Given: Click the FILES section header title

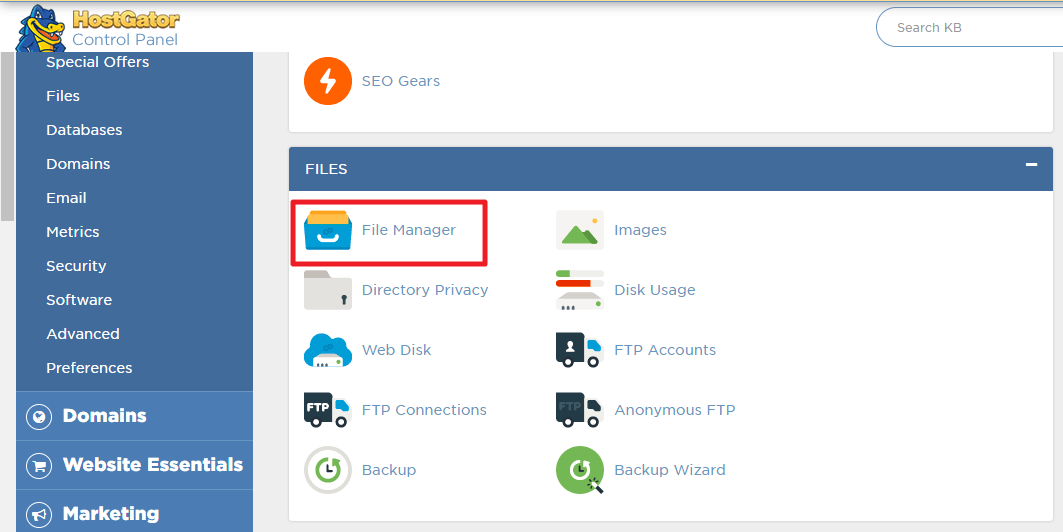Looking at the screenshot, I should pyautogui.click(x=326, y=169).
